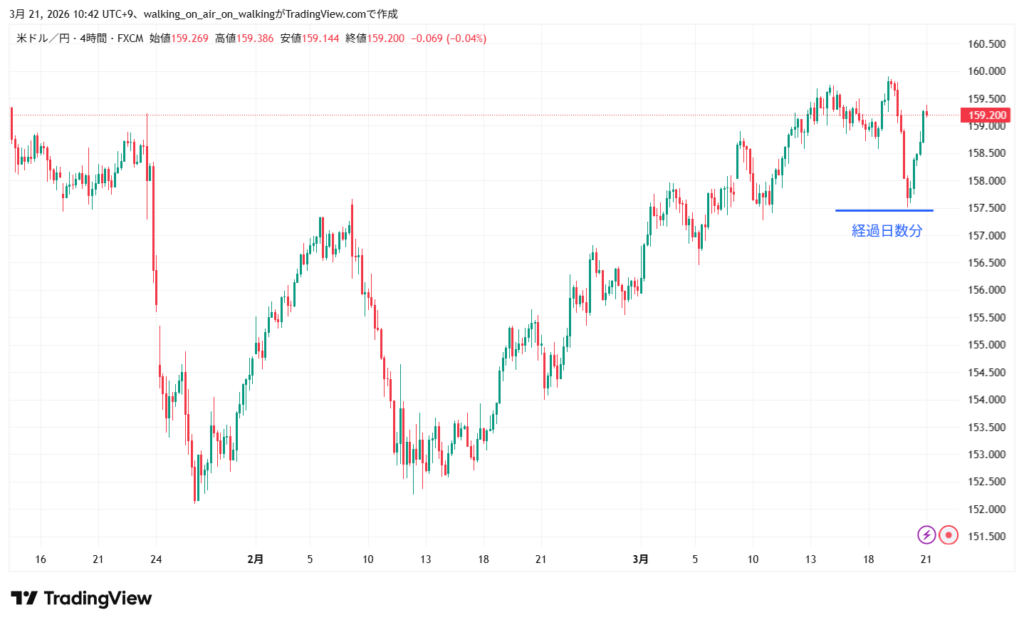The height and width of the screenshot is (625, 1024).
Task: Click the TradingView logo at bottom left
Action: pyautogui.click(x=81, y=598)
